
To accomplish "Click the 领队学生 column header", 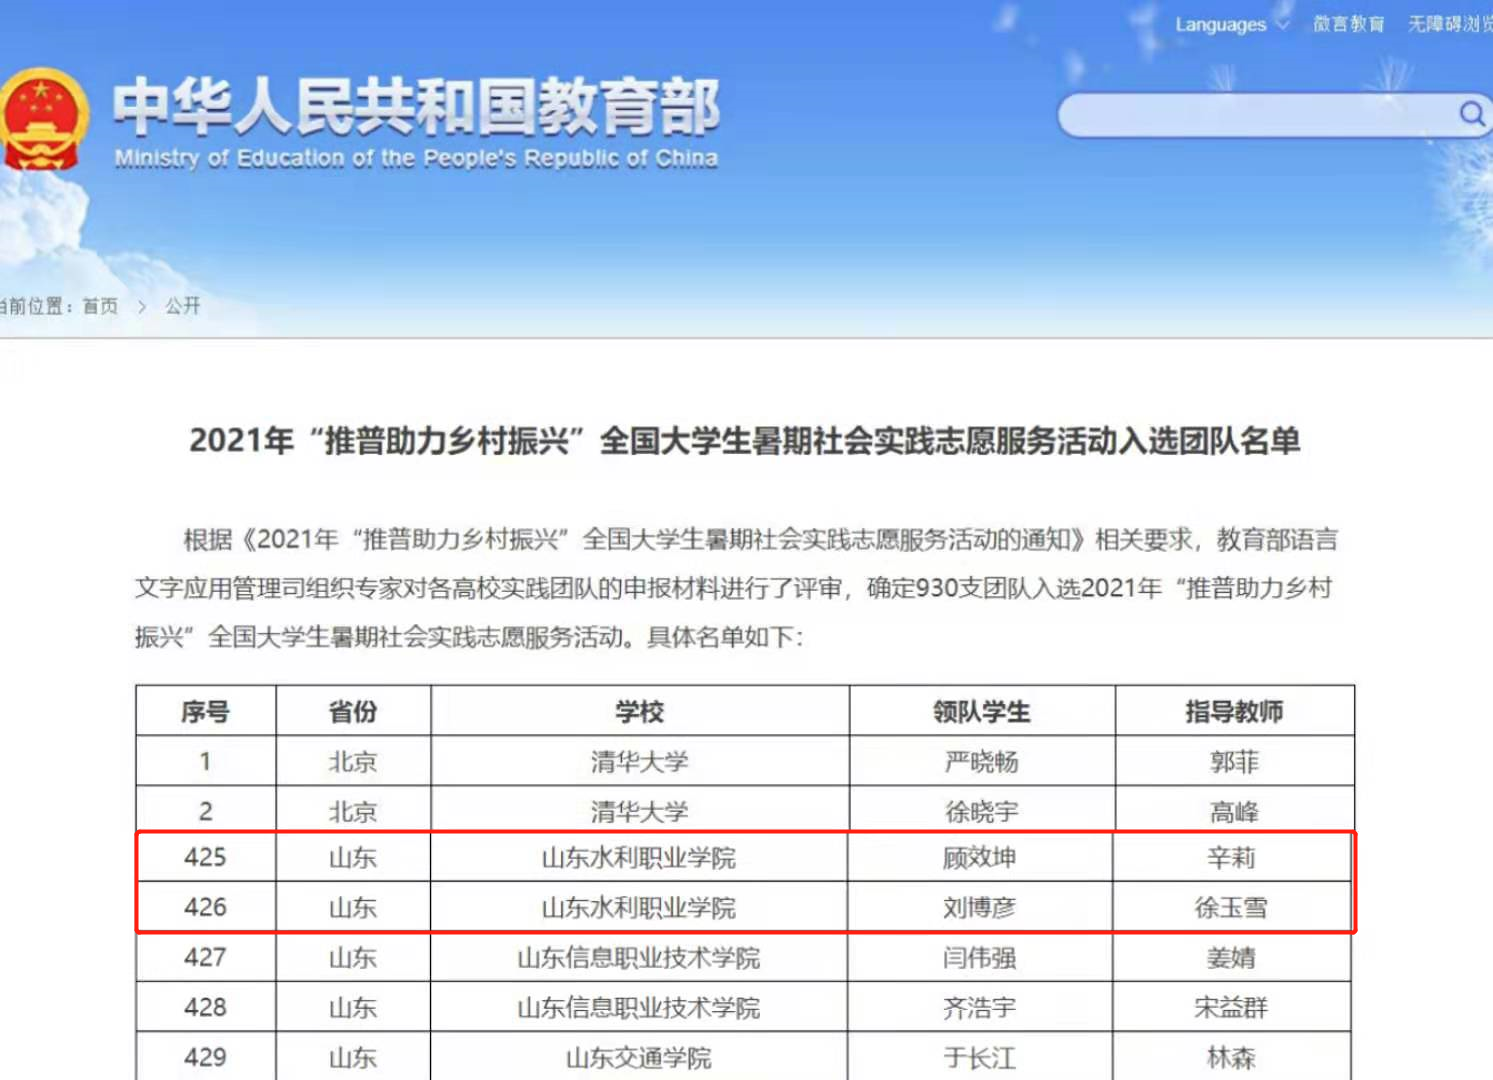I will pos(981,712).
